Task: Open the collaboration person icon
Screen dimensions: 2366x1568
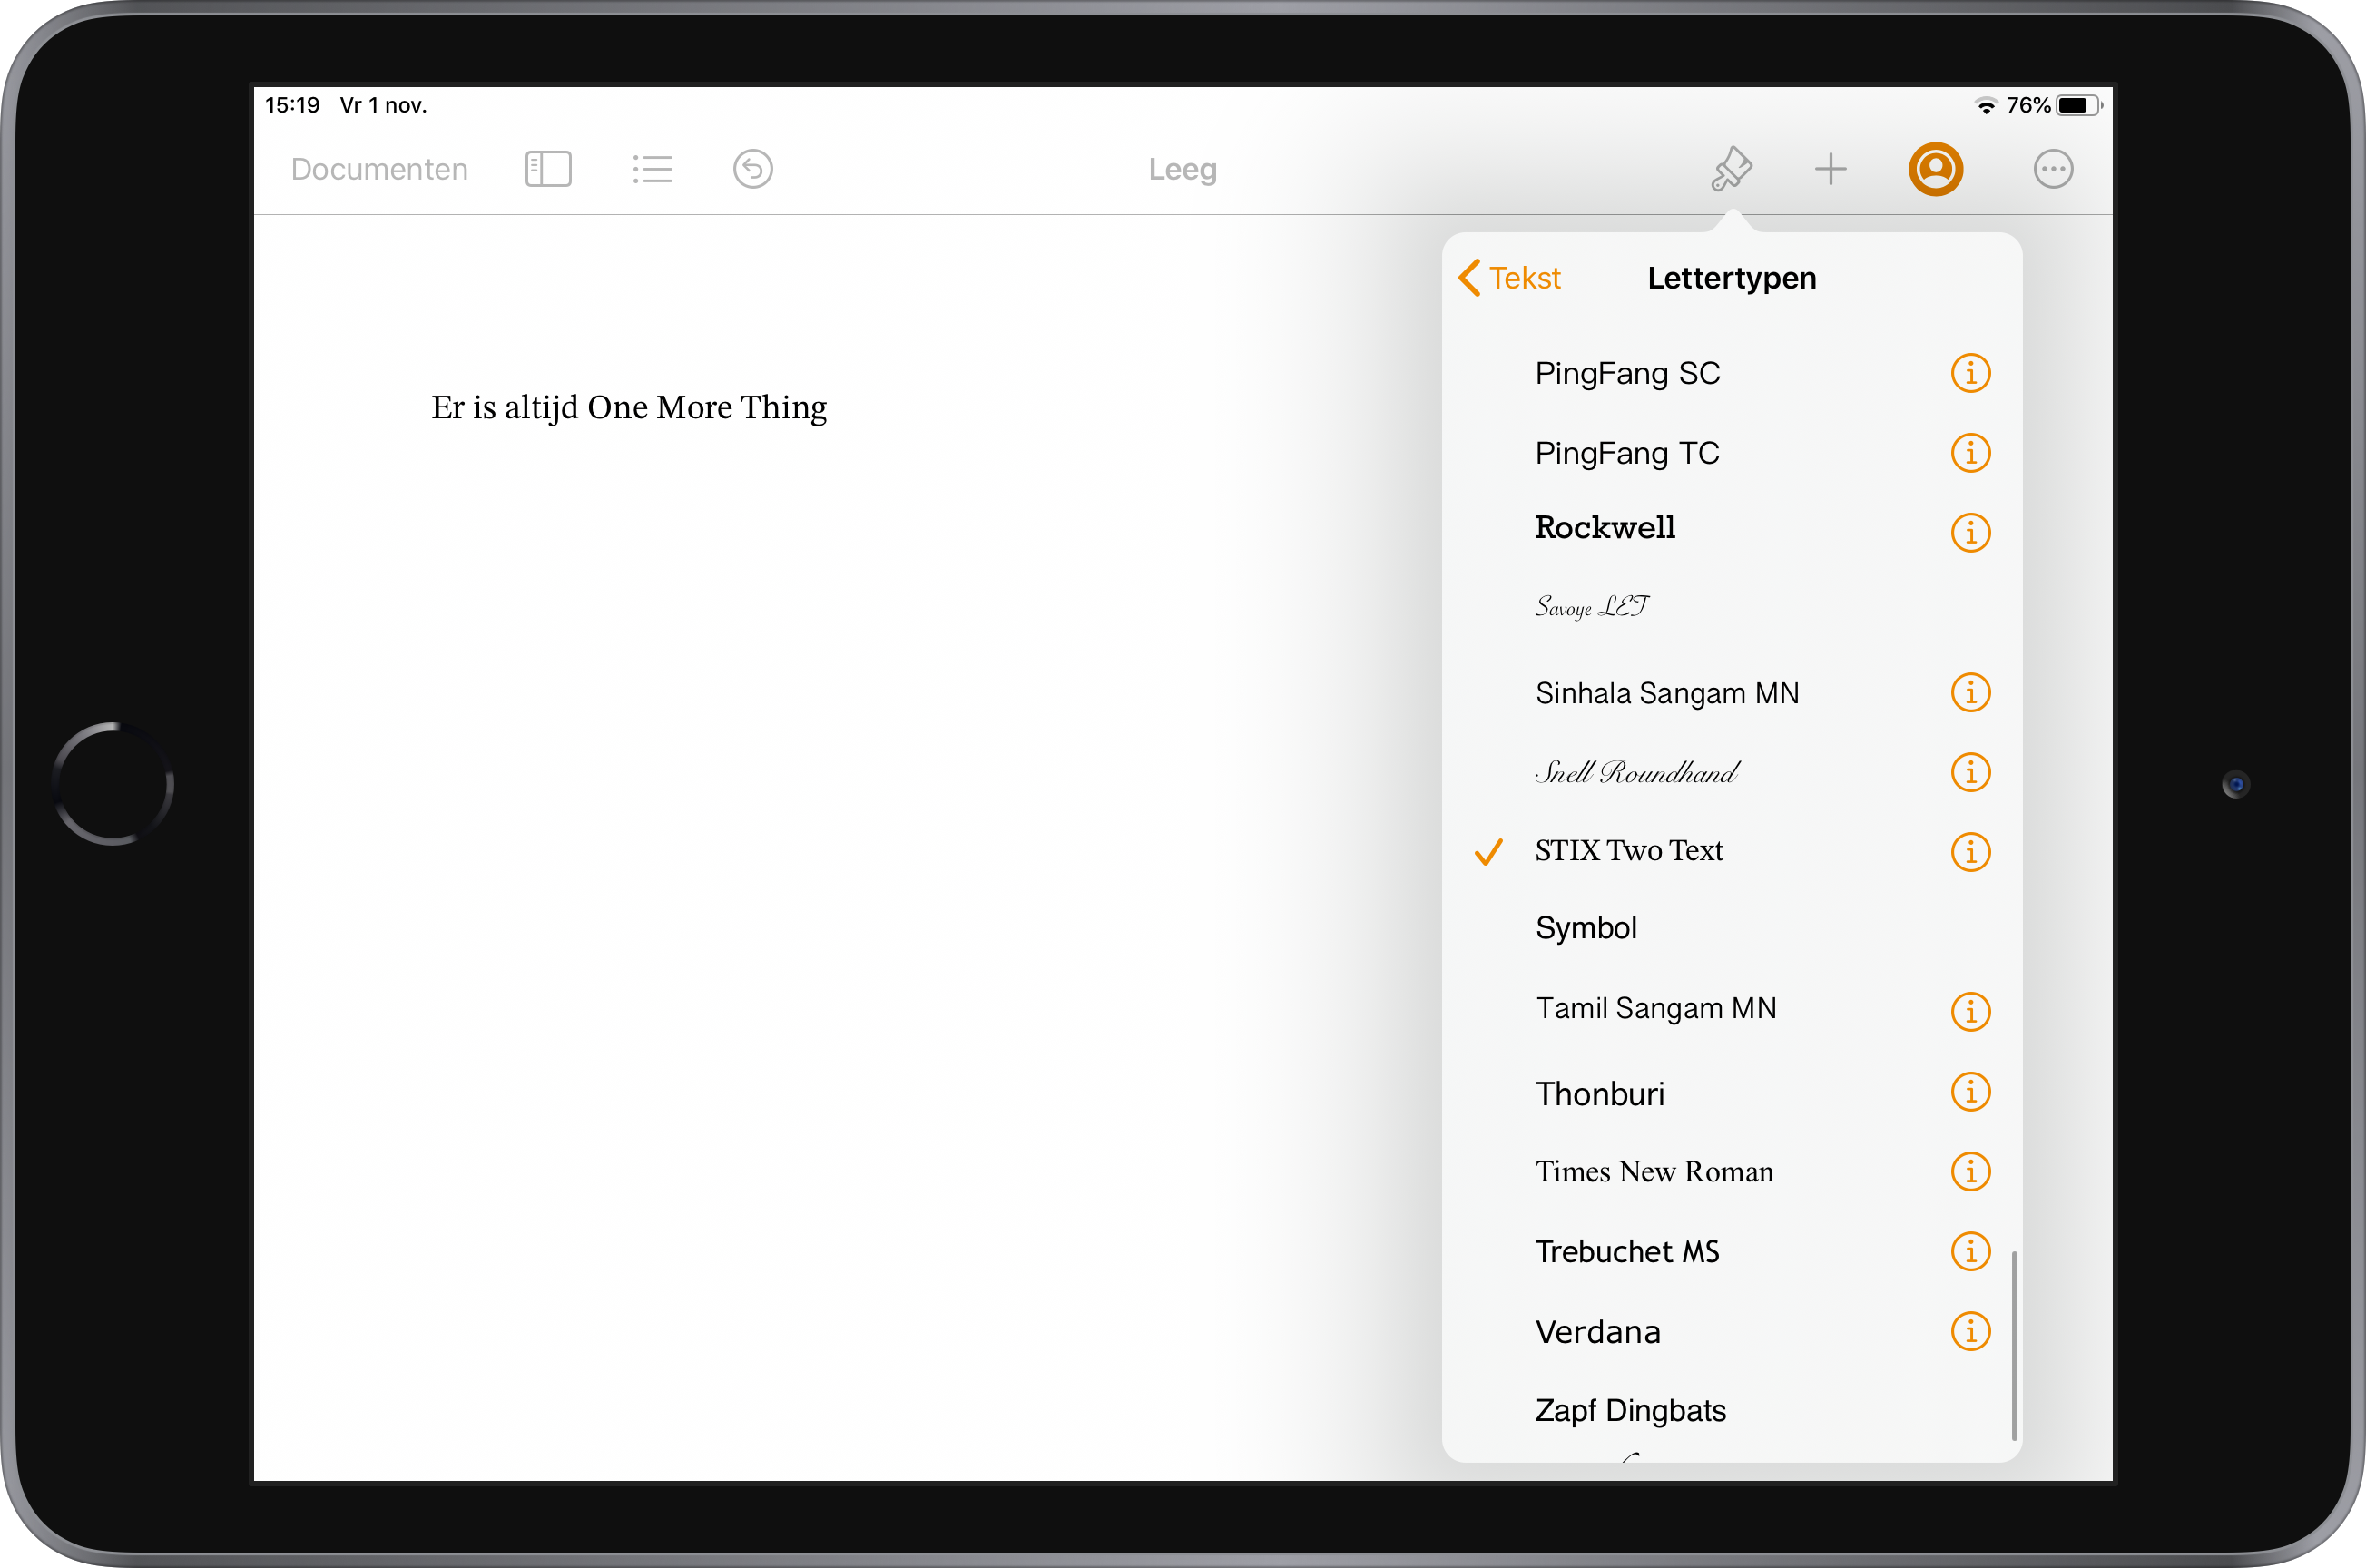Action: (x=1935, y=169)
